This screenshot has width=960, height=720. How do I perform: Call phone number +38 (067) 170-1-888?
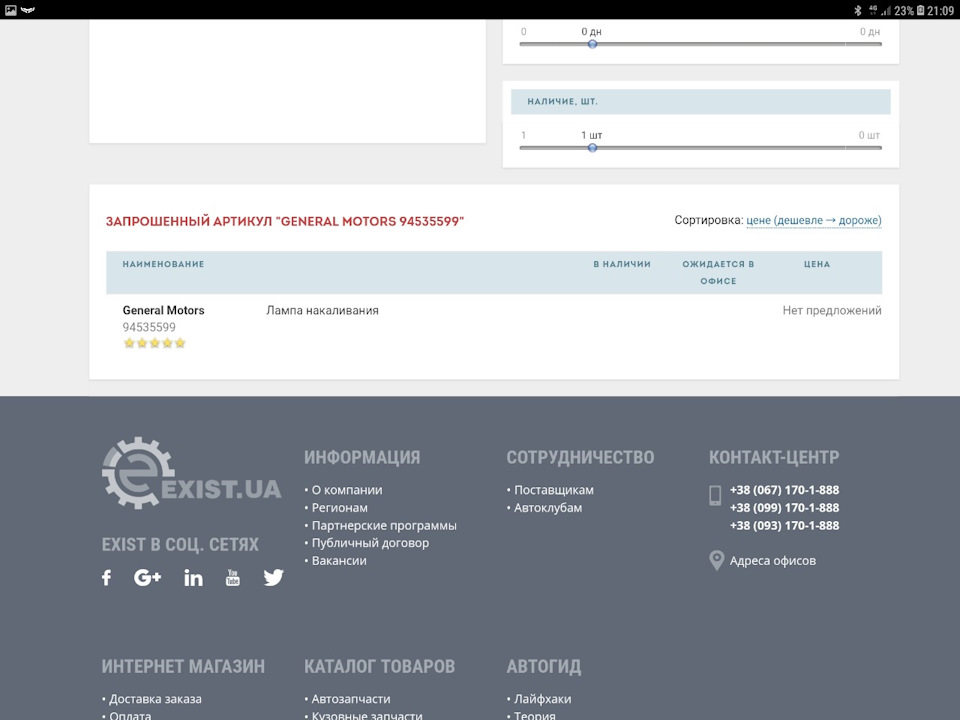click(784, 490)
